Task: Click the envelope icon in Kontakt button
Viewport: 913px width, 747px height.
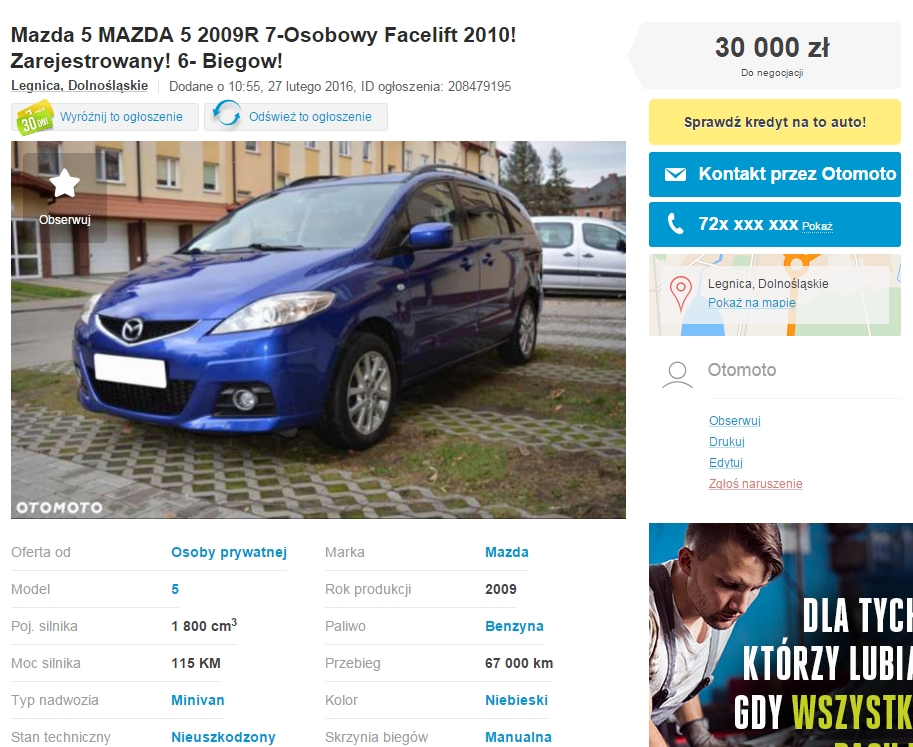Action: 675,174
